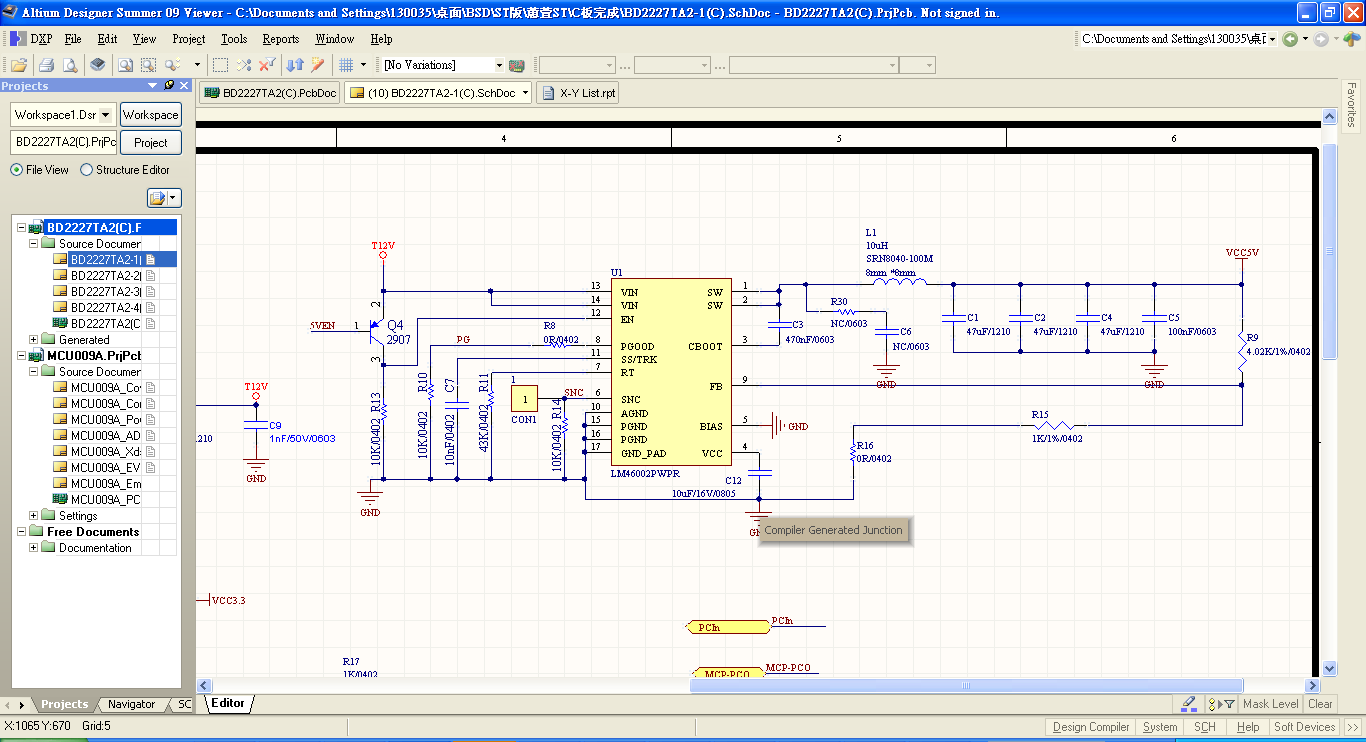Collapse the Free Documents node

click(21, 532)
